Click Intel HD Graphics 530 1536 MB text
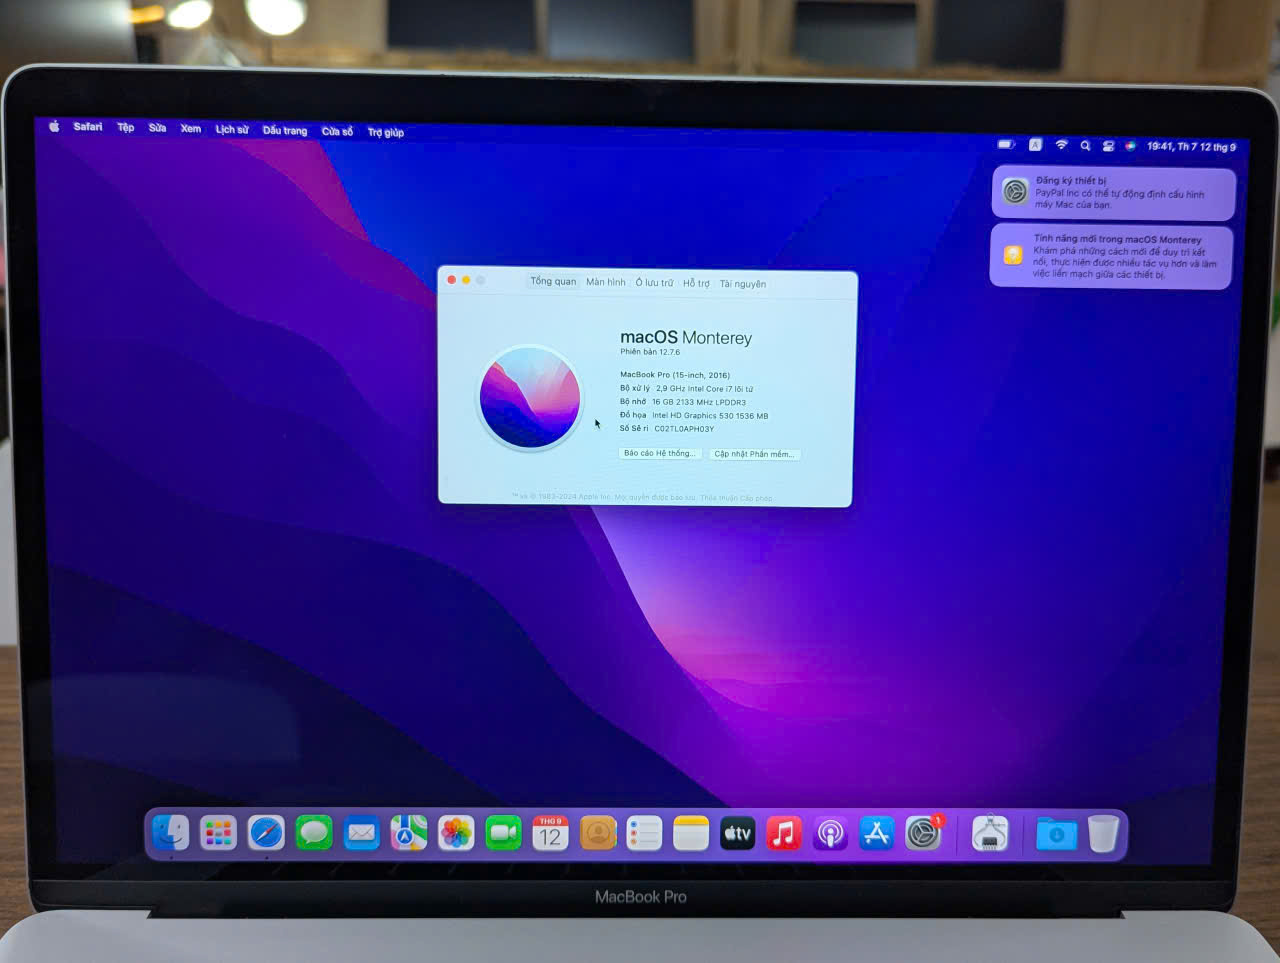 [710, 416]
